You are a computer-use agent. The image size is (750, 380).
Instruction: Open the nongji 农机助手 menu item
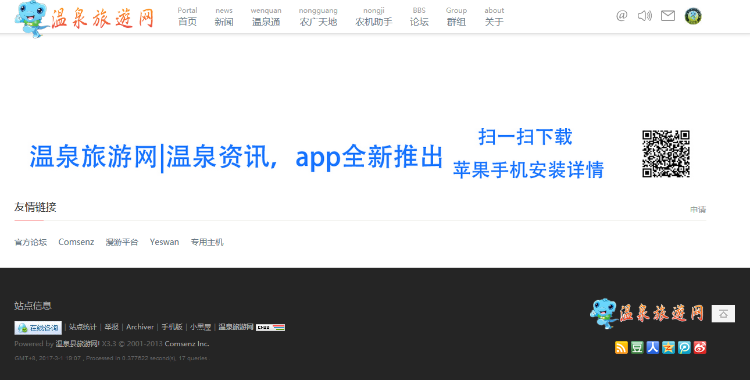tap(374, 17)
